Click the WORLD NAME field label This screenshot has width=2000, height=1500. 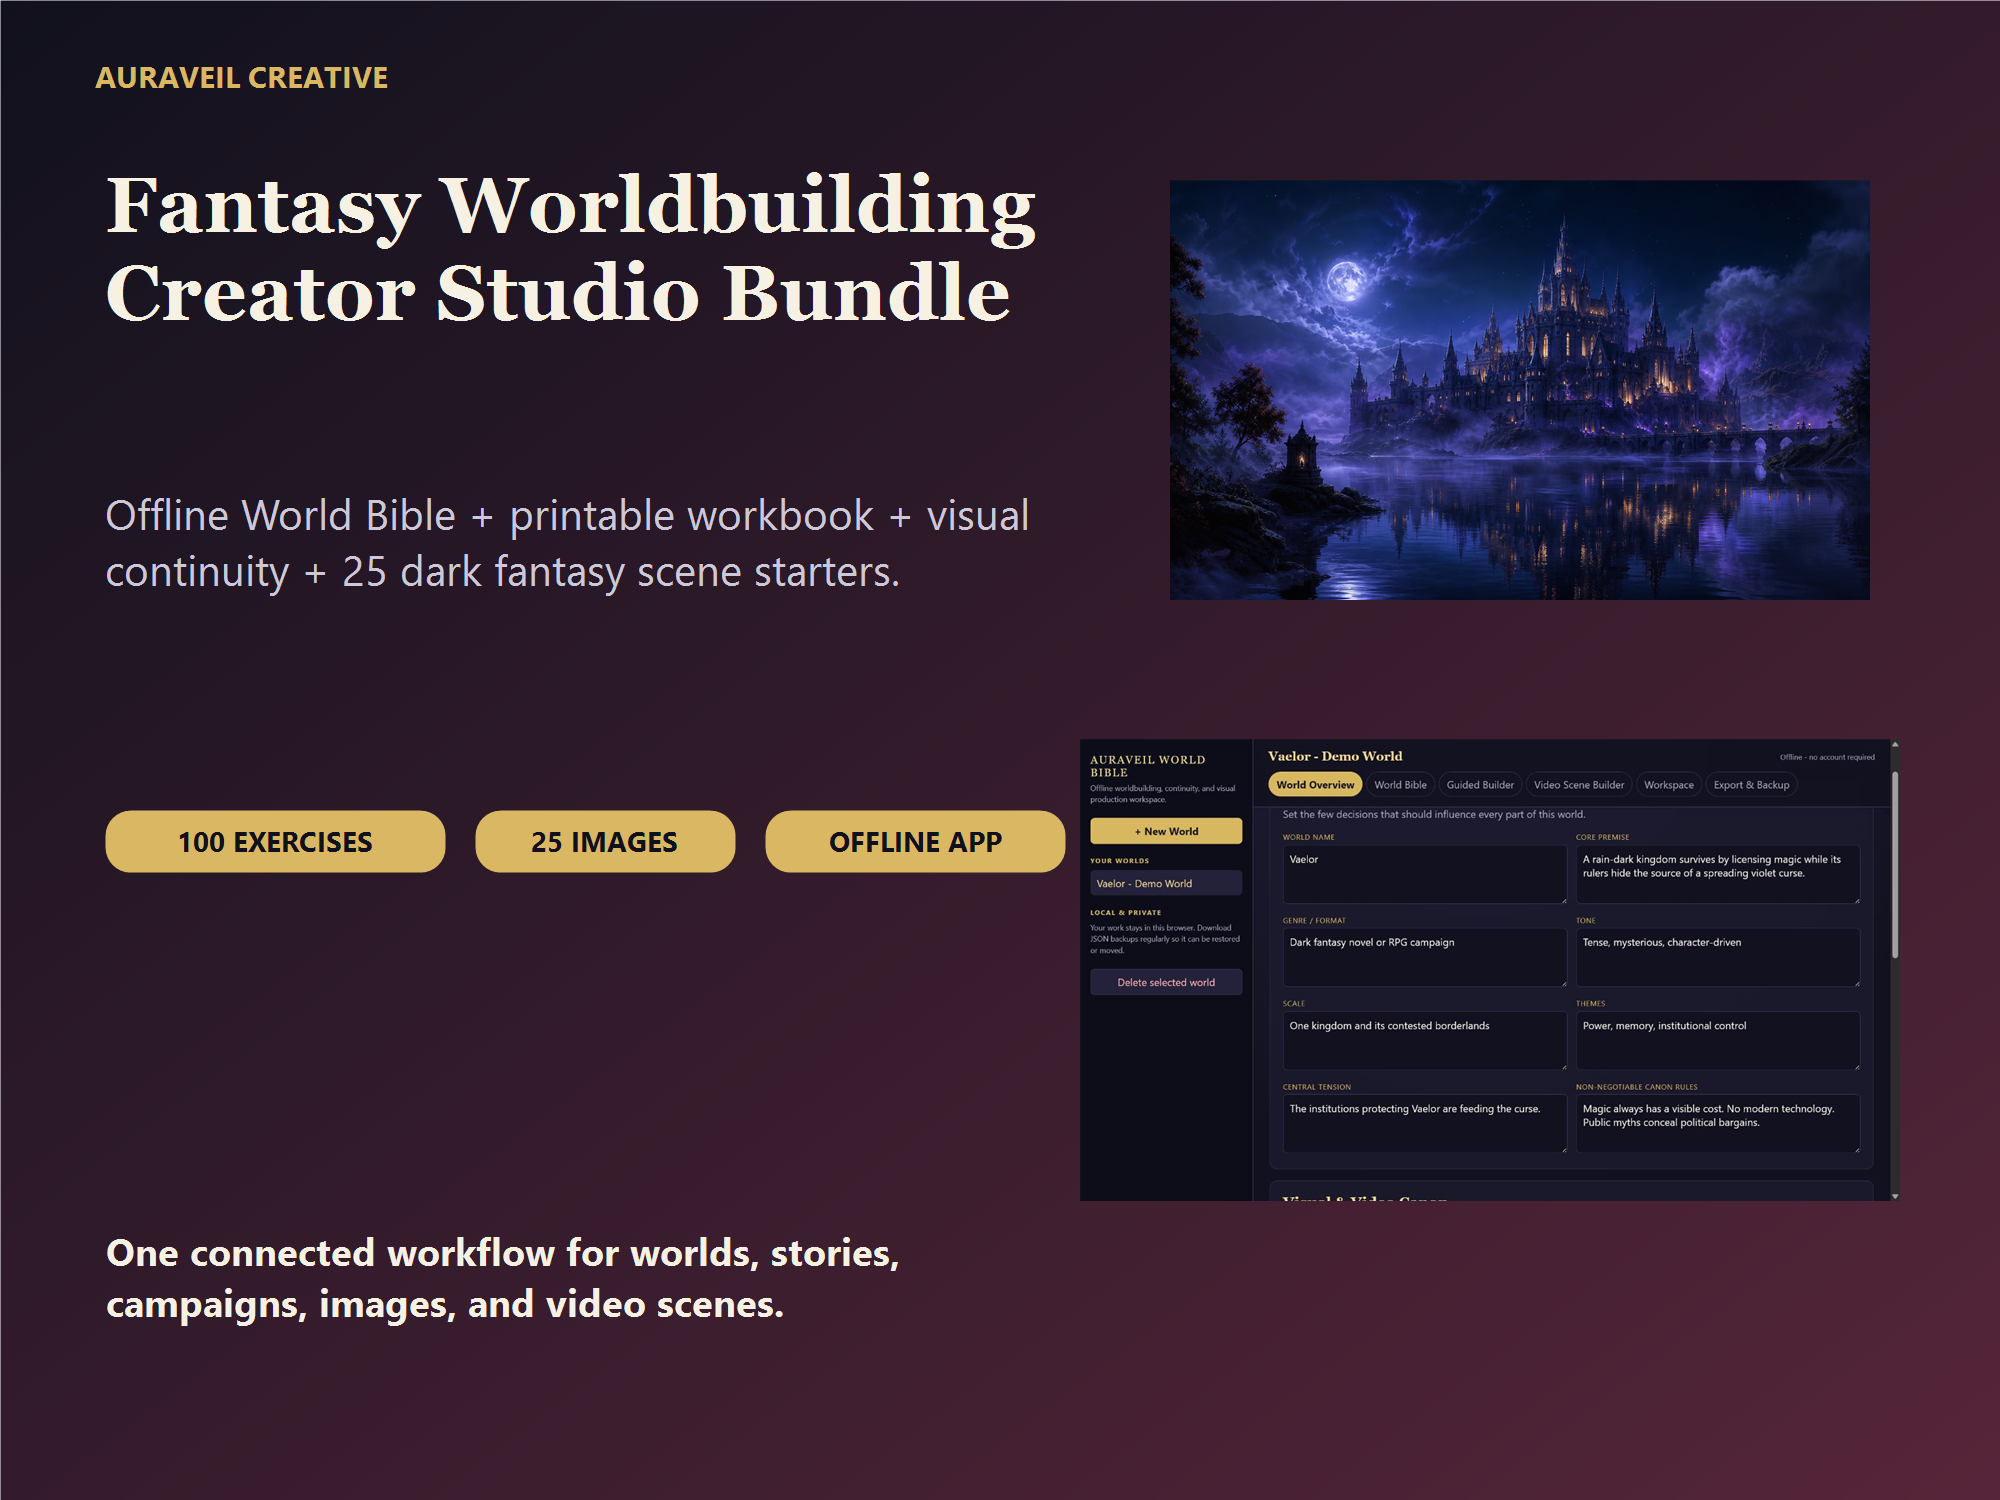(x=1308, y=837)
